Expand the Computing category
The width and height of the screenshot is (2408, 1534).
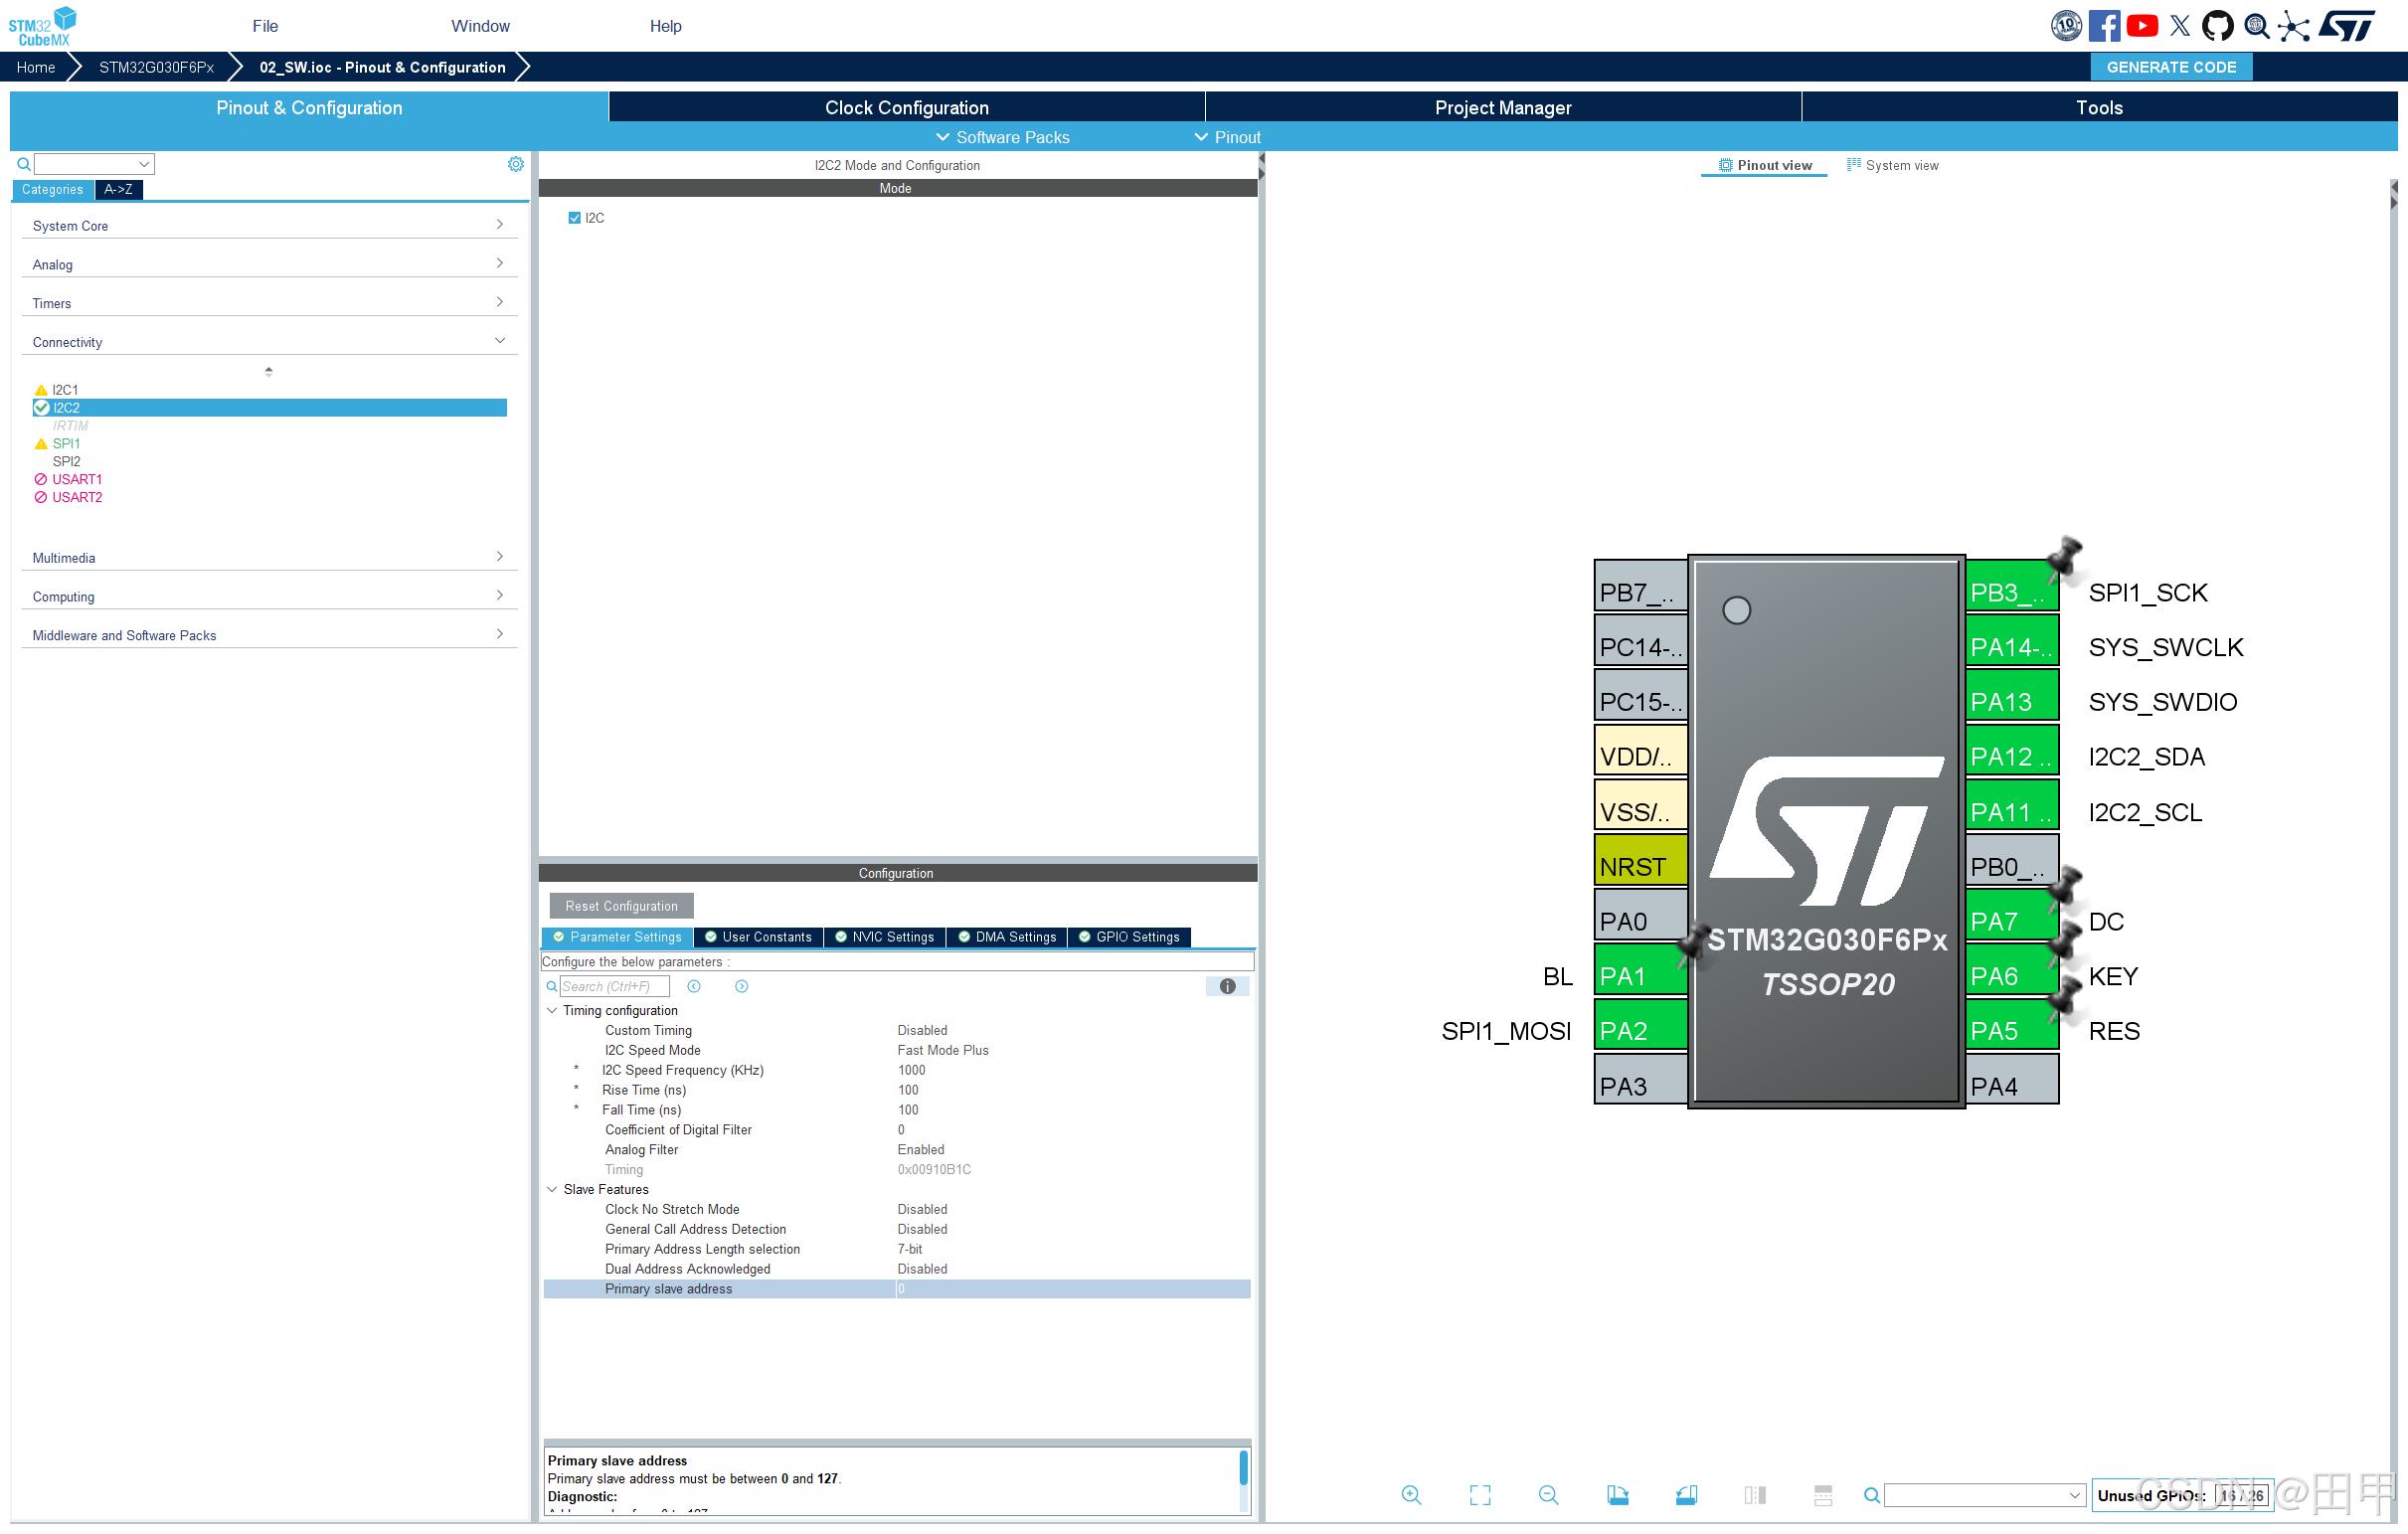[269, 597]
